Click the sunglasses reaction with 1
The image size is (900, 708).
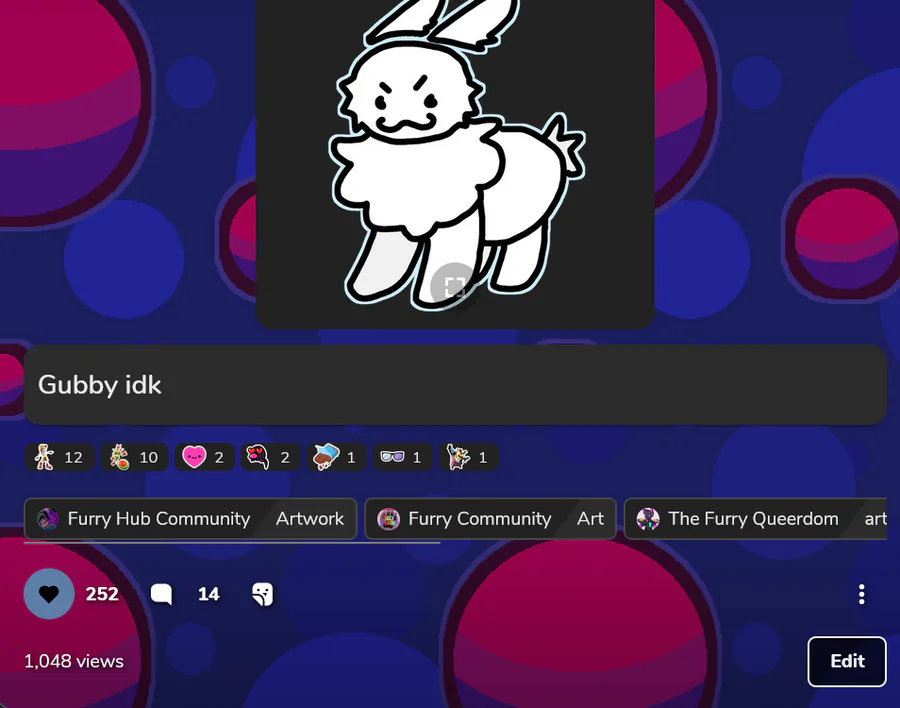[402, 457]
